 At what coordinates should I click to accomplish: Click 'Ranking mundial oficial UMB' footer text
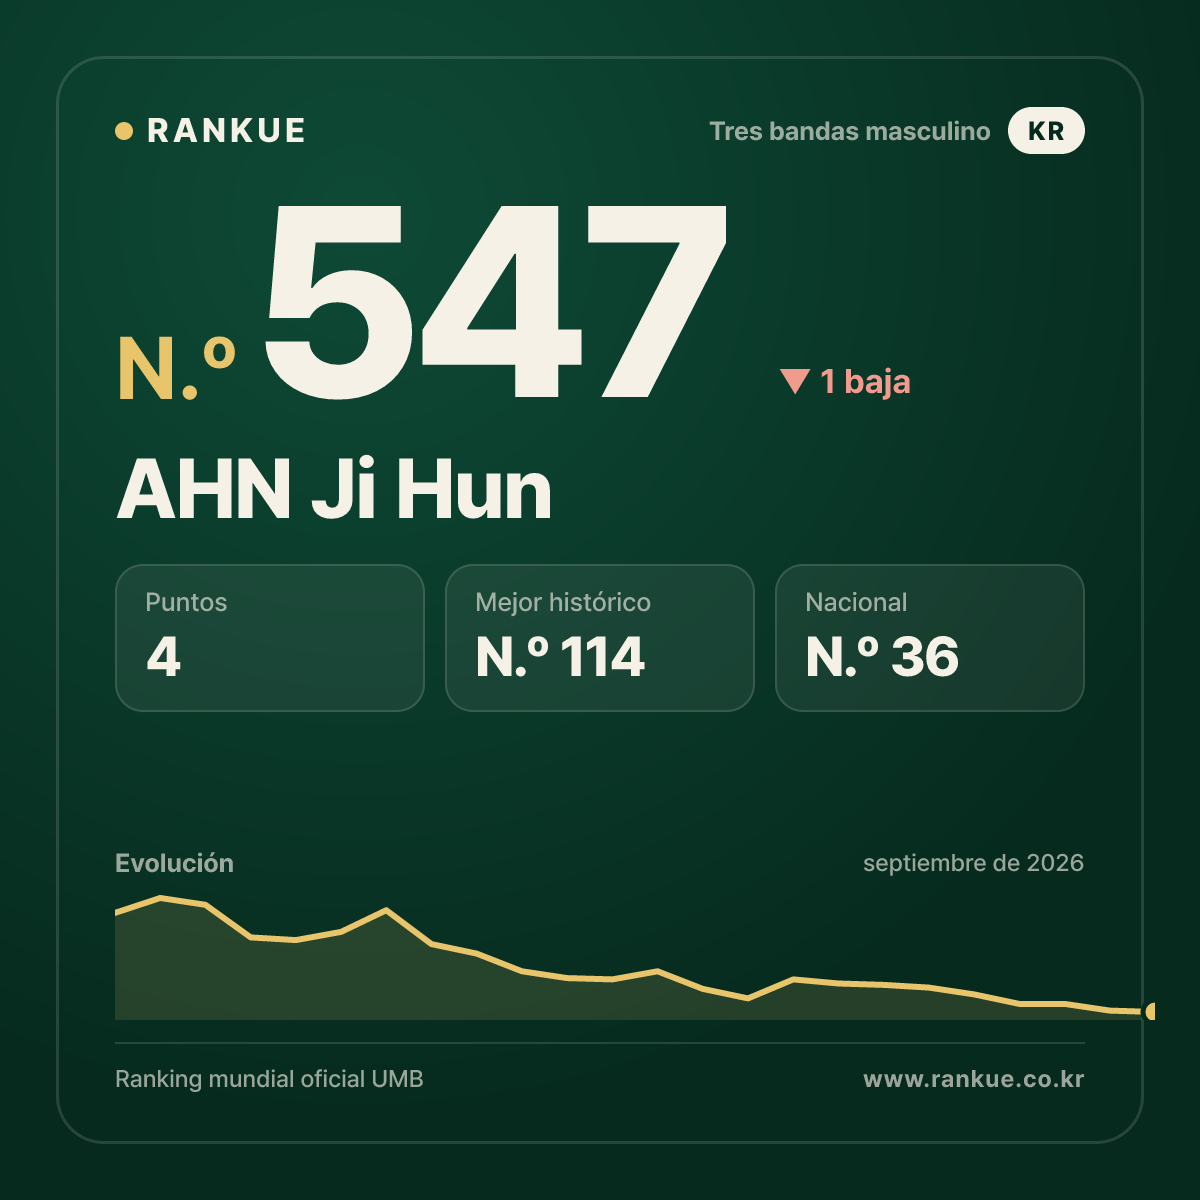(269, 1079)
